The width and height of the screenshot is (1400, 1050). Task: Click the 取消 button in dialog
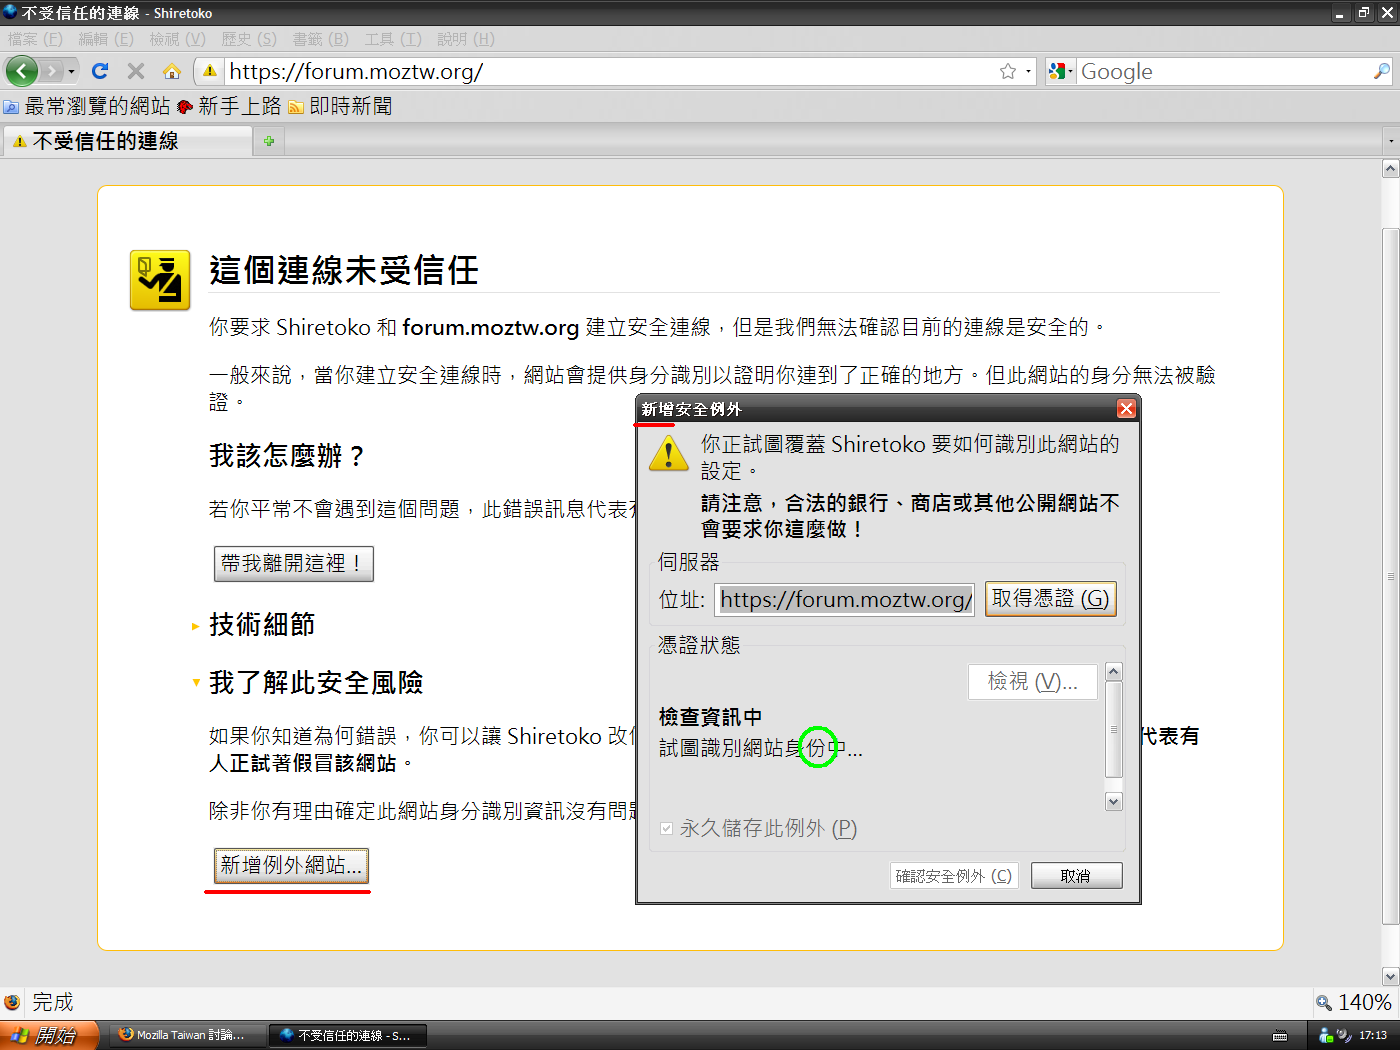(x=1076, y=876)
